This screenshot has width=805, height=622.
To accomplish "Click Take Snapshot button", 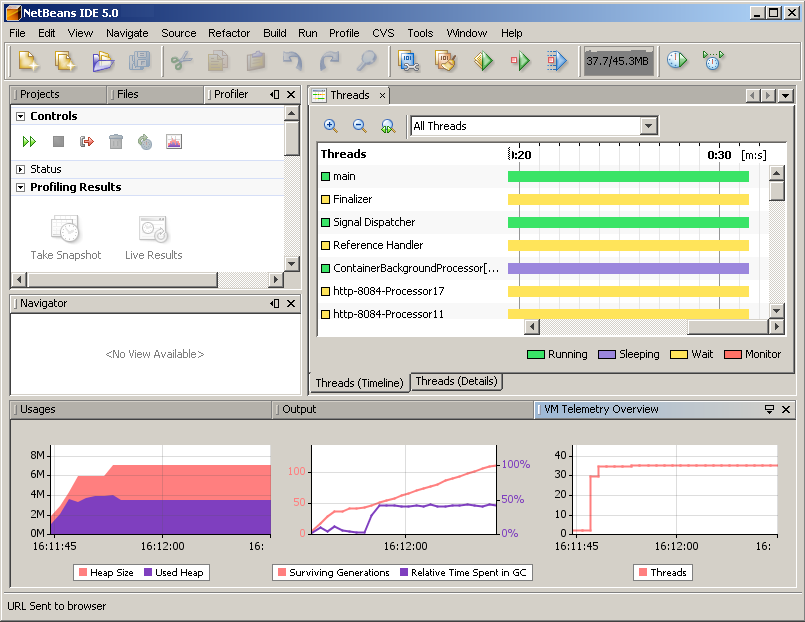I will pyautogui.click(x=66, y=238).
